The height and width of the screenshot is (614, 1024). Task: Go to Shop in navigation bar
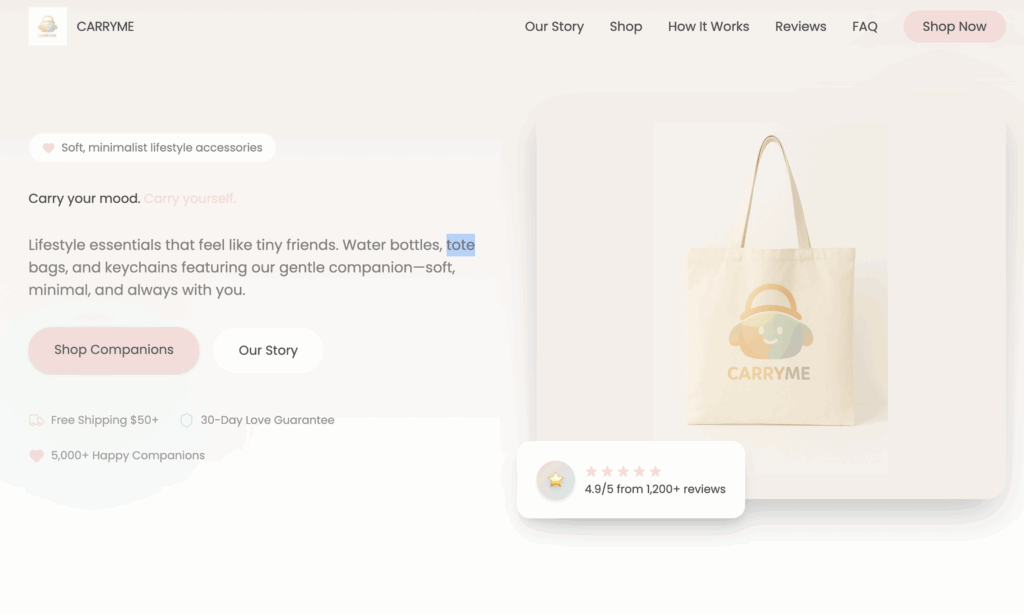coord(626,27)
